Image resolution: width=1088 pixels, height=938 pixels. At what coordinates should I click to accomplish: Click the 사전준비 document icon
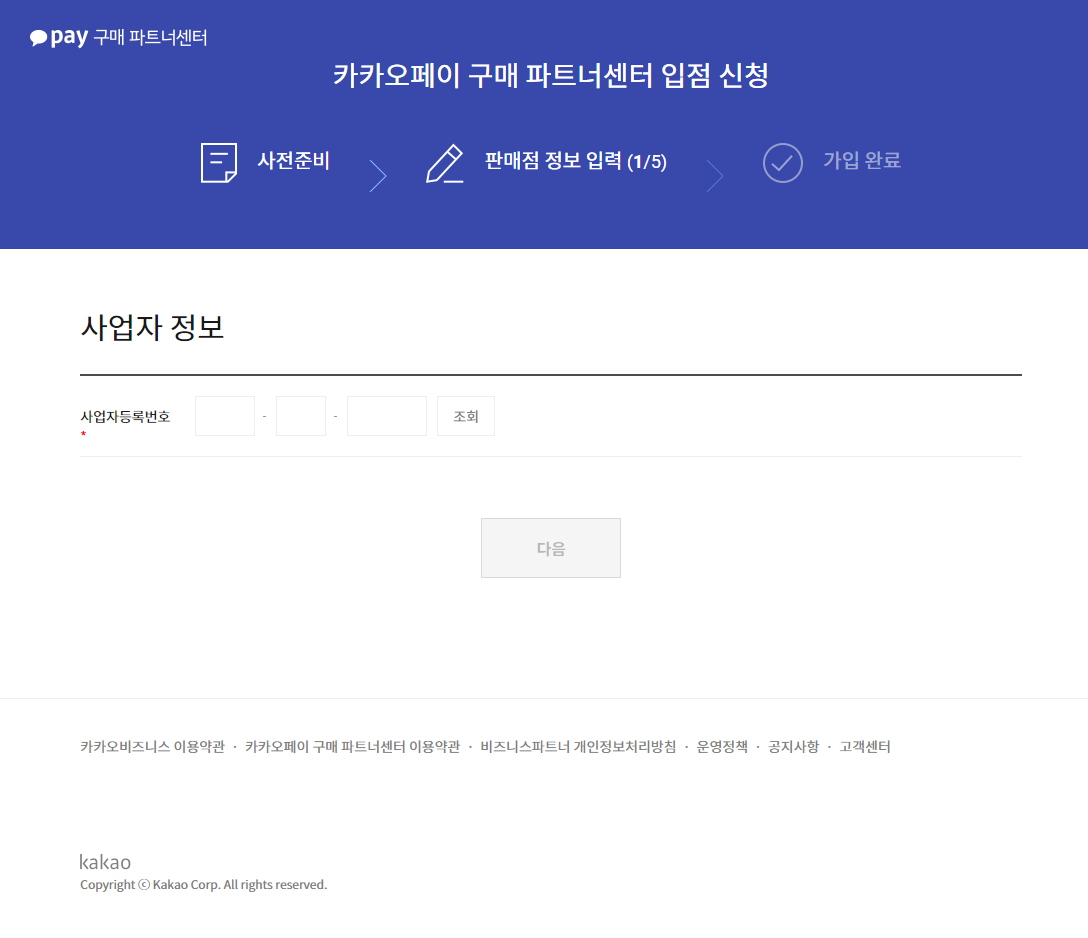(x=219, y=162)
